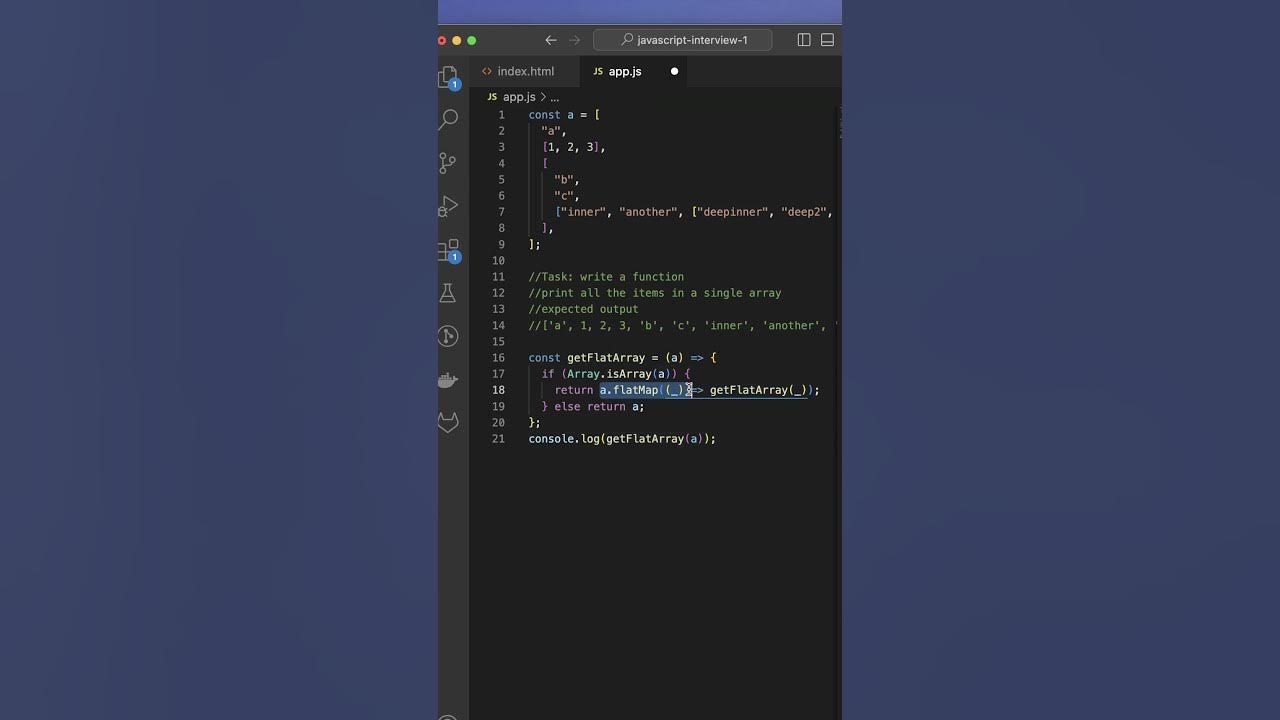
Task: Click line number 1 in the gutter
Action: pyautogui.click(x=501, y=115)
